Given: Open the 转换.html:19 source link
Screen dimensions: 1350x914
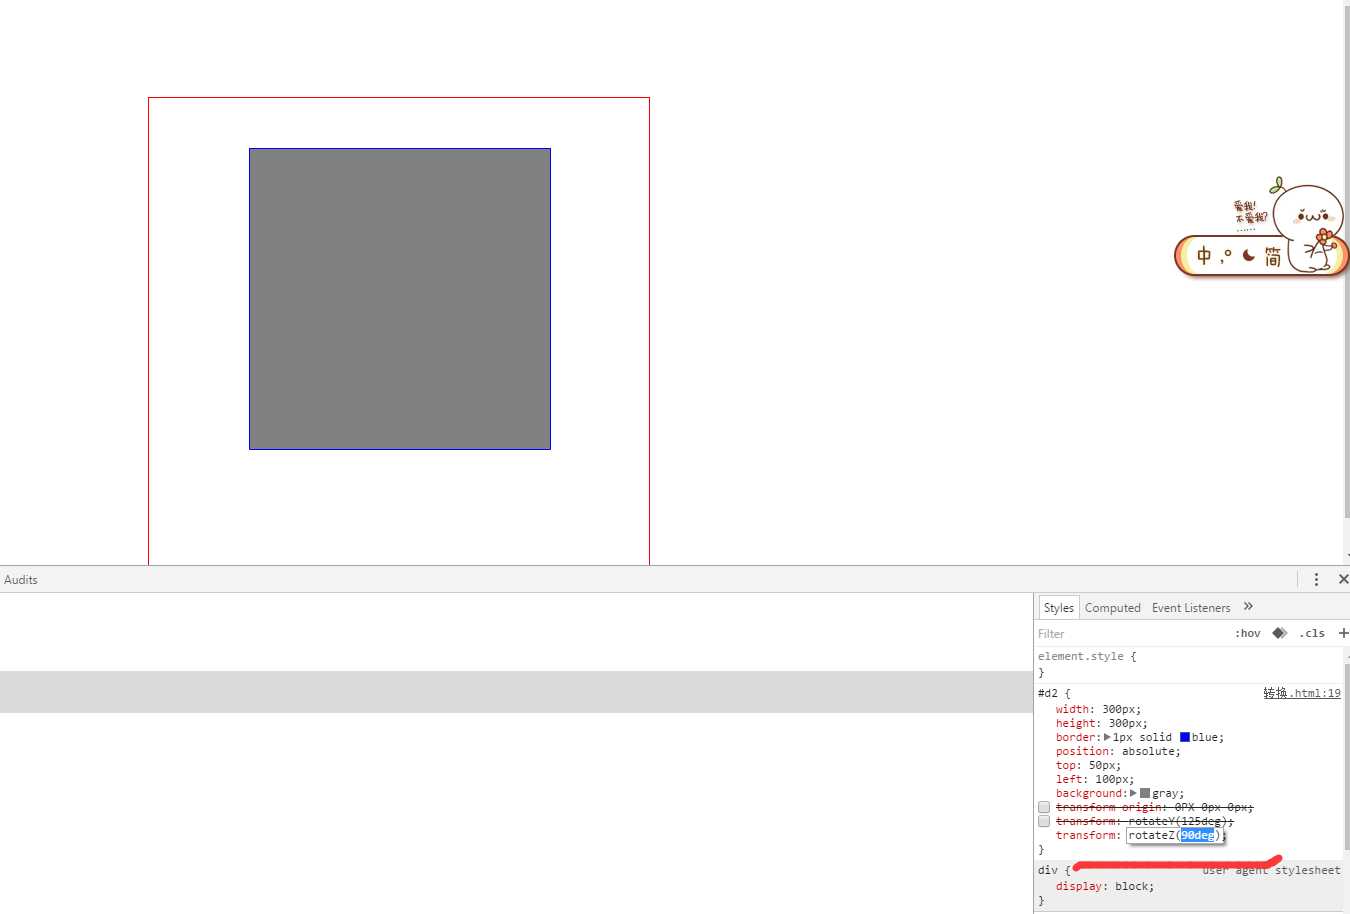Looking at the screenshot, I should pyautogui.click(x=1302, y=693).
